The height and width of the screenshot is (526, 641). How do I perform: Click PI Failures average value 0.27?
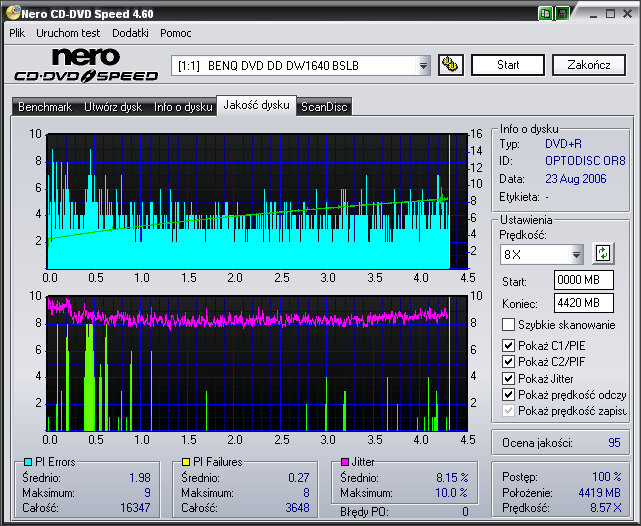tap(298, 477)
